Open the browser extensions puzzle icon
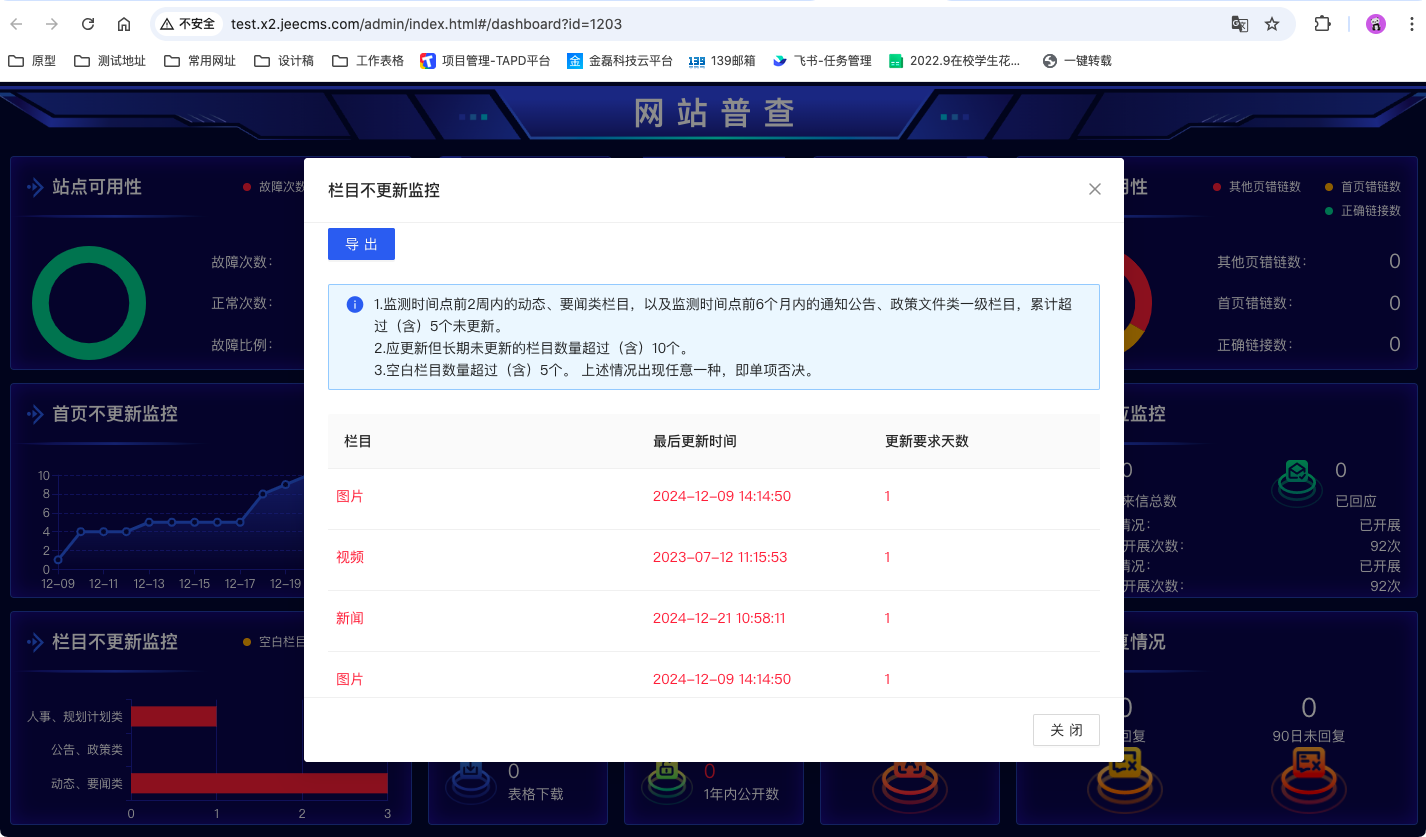The width and height of the screenshot is (1426, 837). (x=1322, y=24)
